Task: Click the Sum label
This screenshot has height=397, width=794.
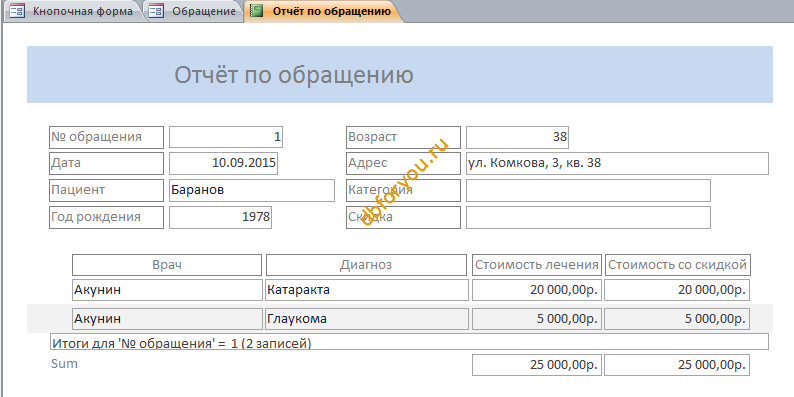Action: (x=64, y=364)
